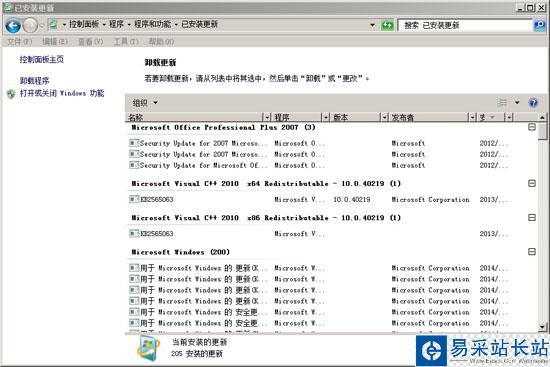
Task: Open the 帮助 menu
Action: (x=161, y=42)
